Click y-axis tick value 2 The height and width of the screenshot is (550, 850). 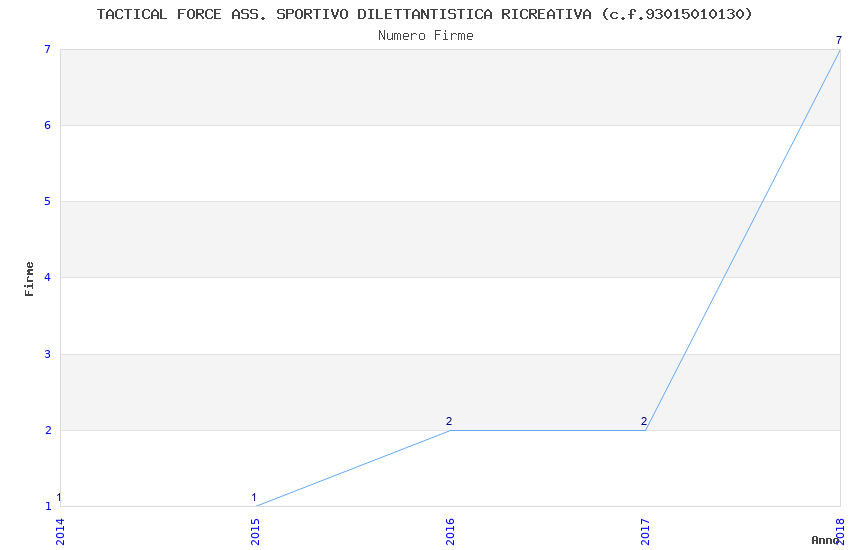click(48, 430)
